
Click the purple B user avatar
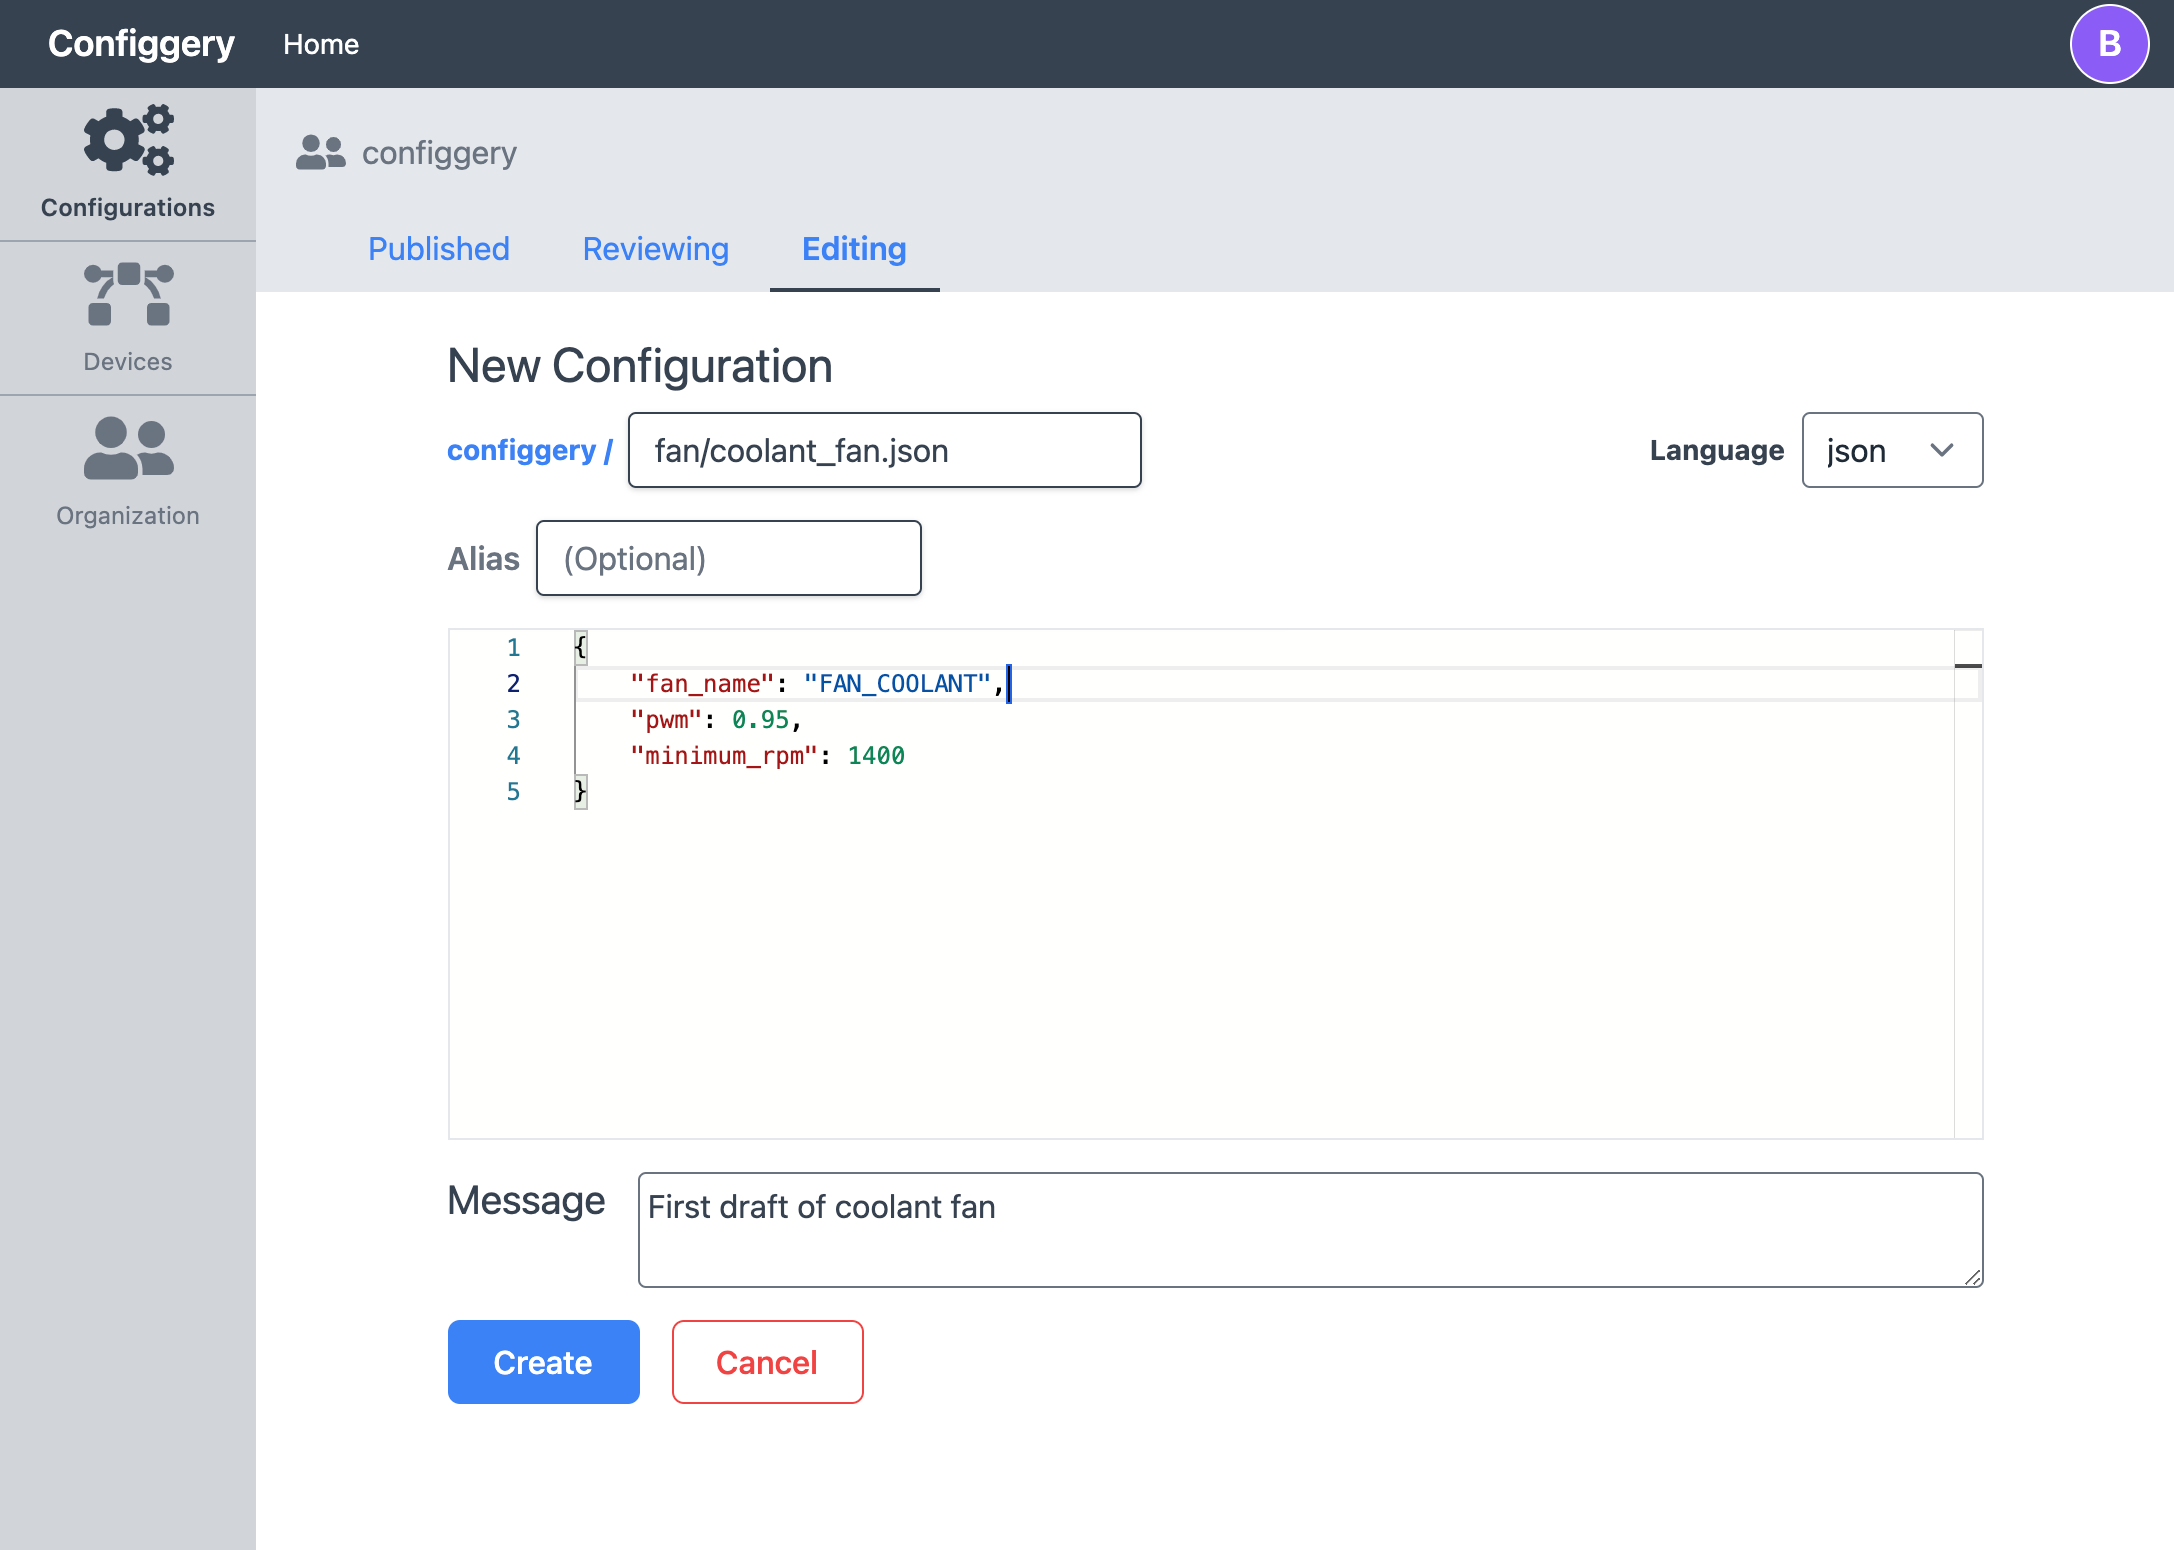[2109, 44]
